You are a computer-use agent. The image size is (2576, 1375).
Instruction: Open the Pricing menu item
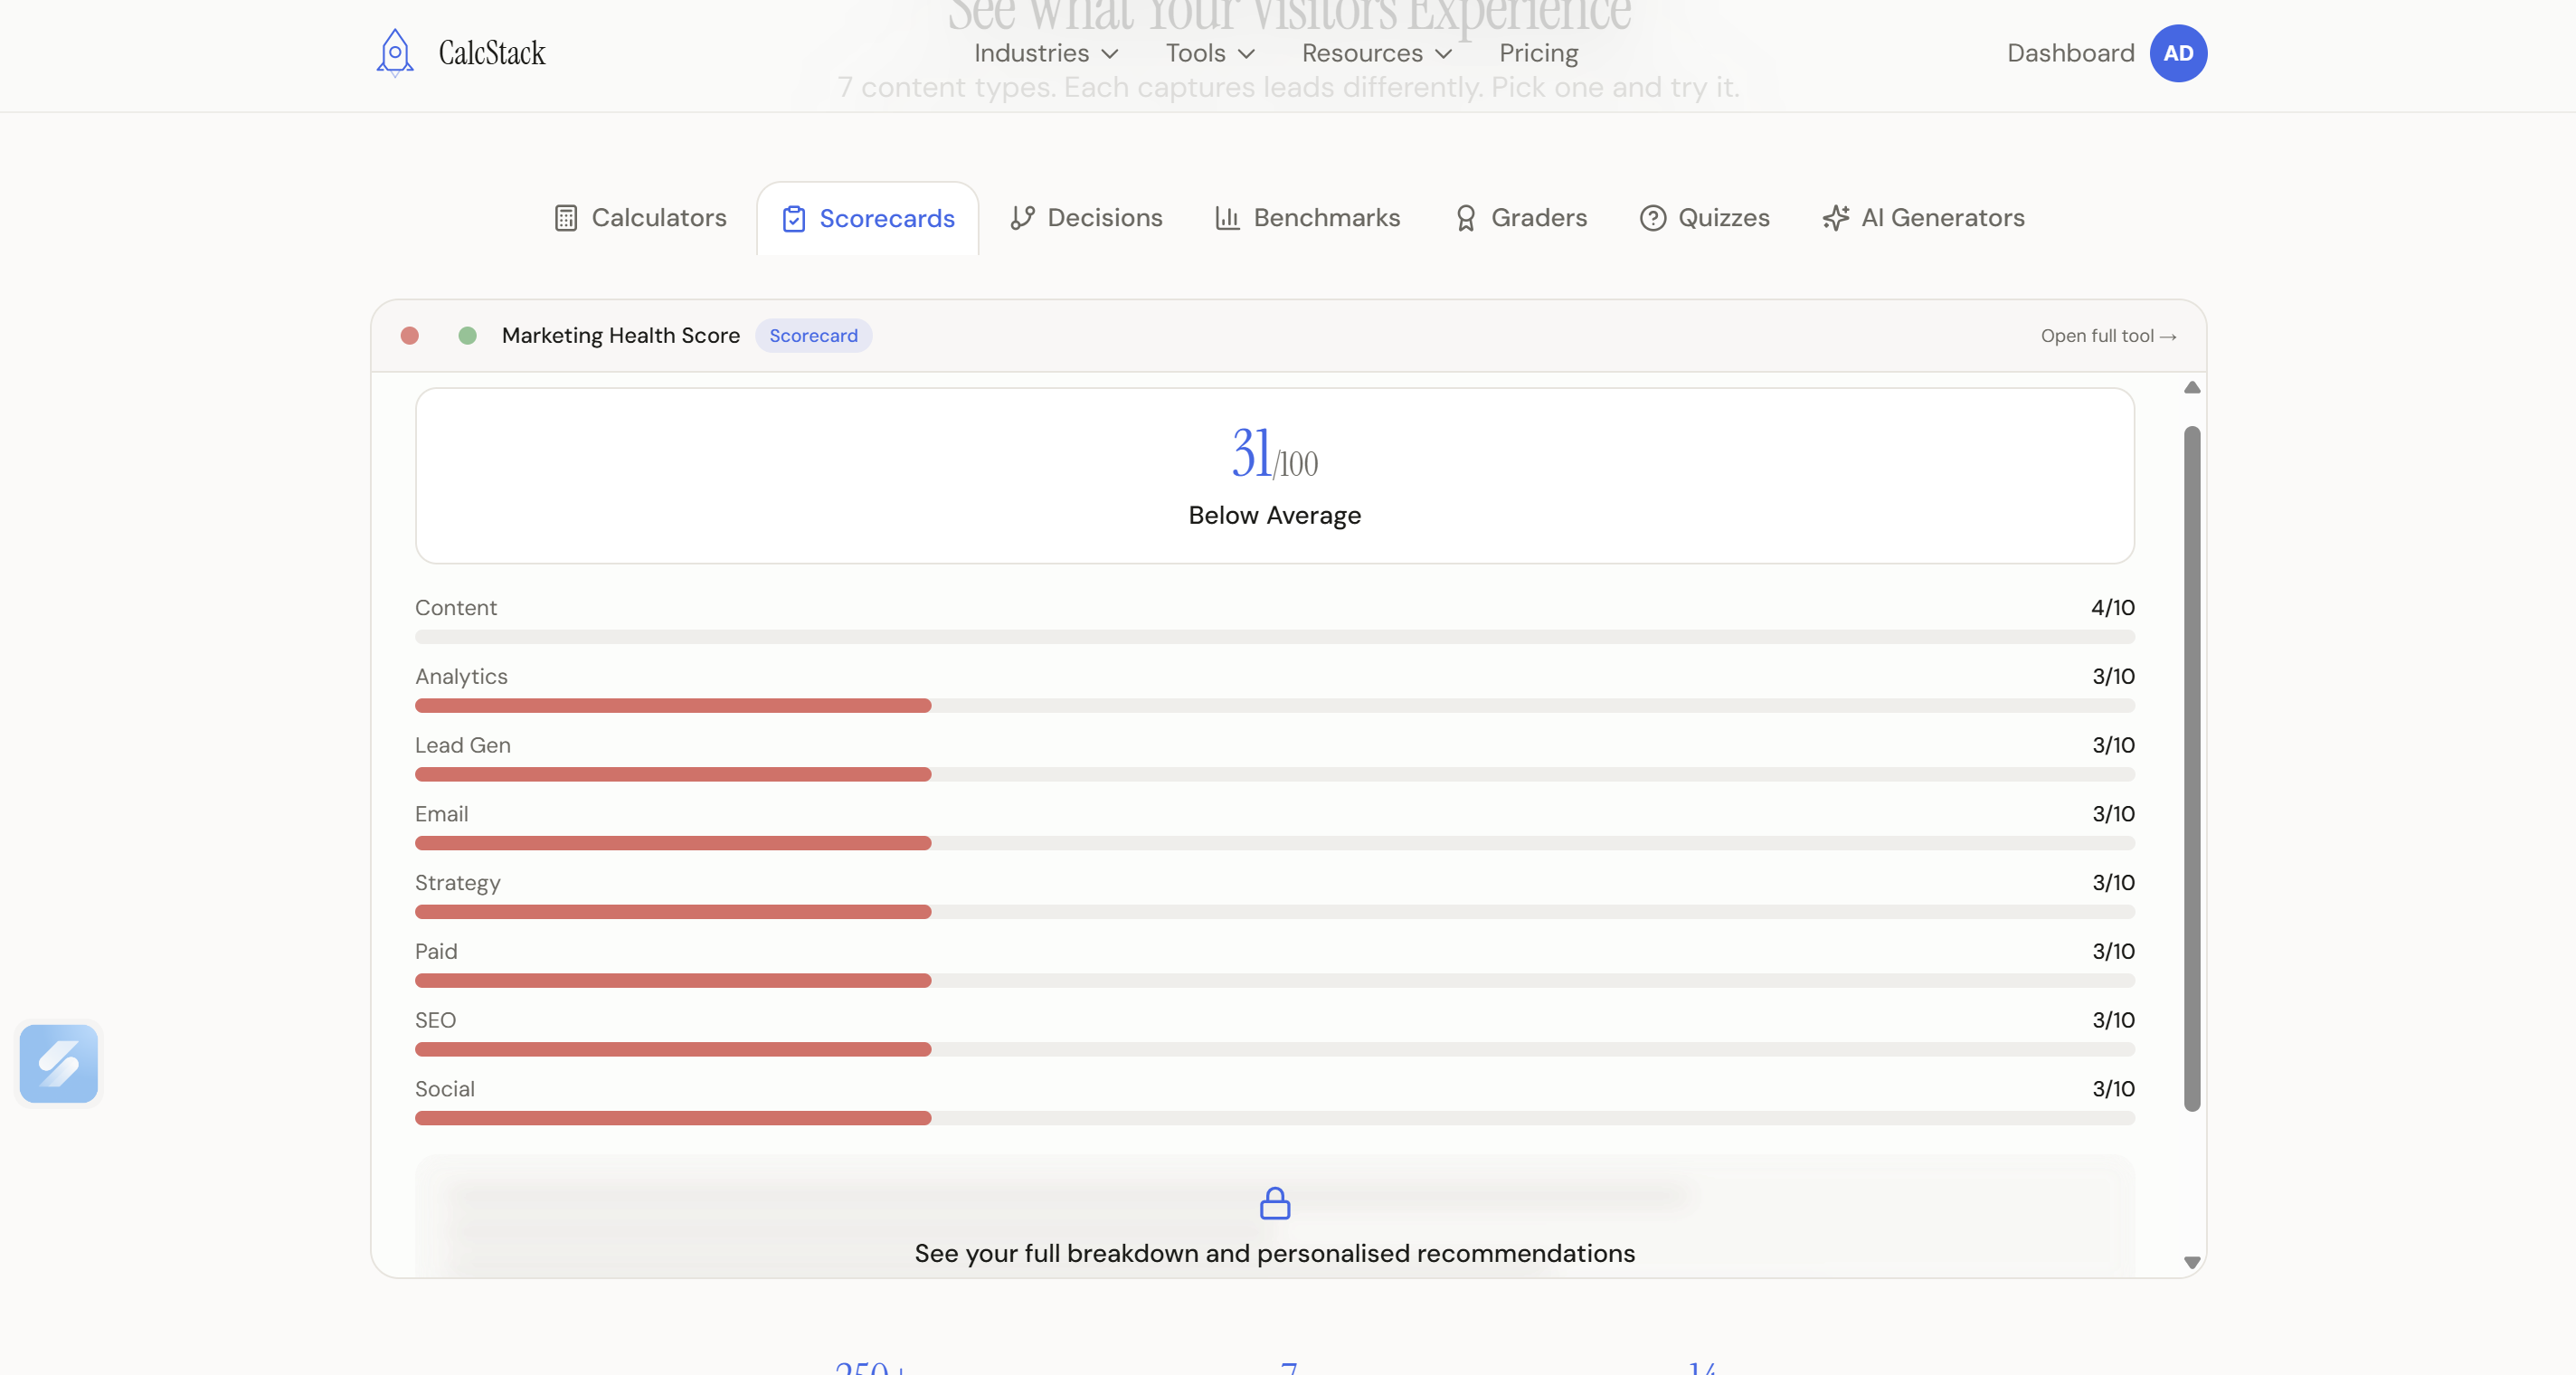coord(1538,53)
